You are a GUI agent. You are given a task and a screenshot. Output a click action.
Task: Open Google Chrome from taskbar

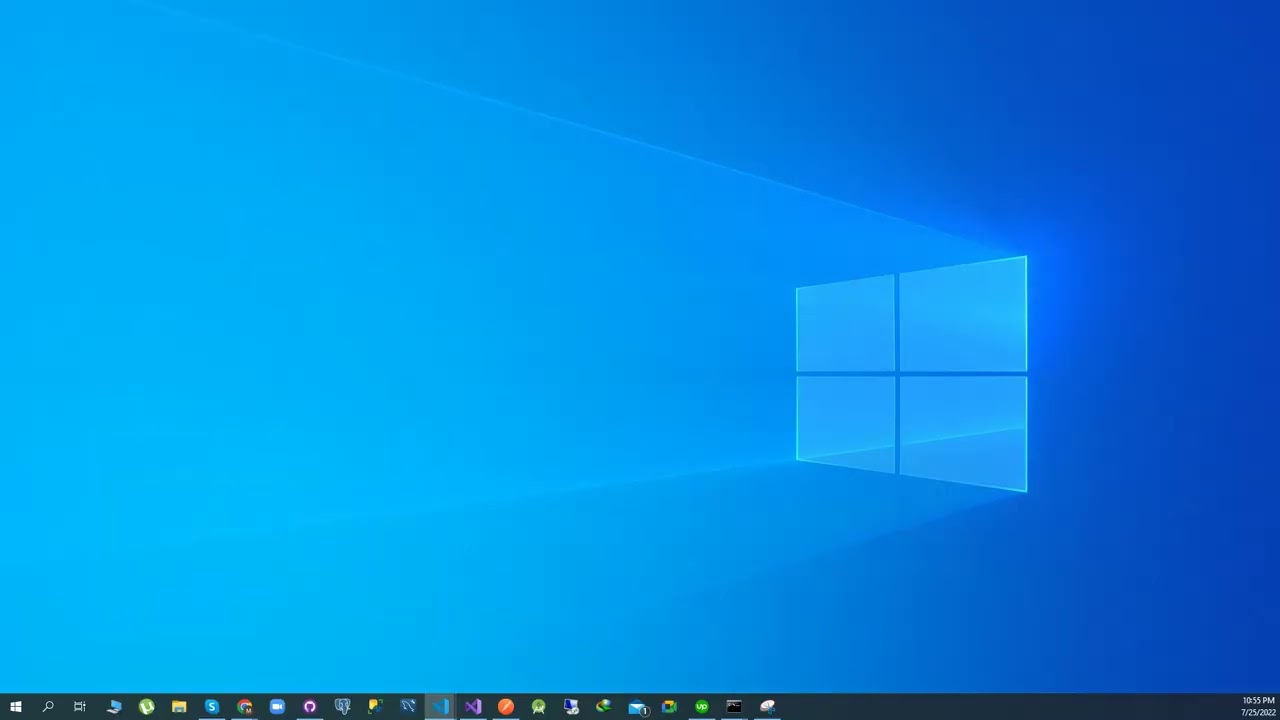click(245, 707)
